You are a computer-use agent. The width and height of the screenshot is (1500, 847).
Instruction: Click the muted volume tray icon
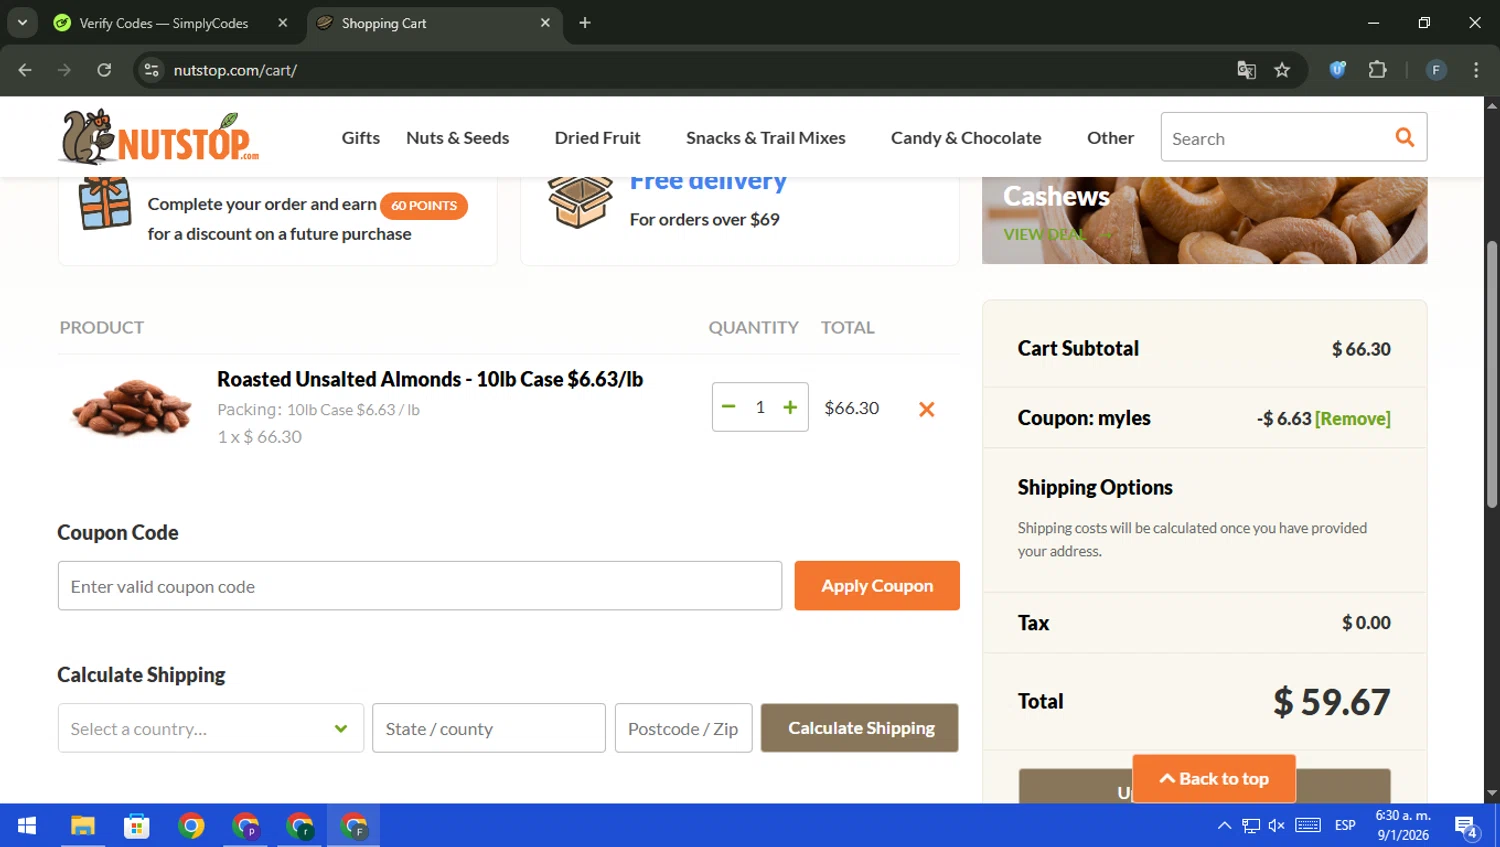tap(1277, 825)
